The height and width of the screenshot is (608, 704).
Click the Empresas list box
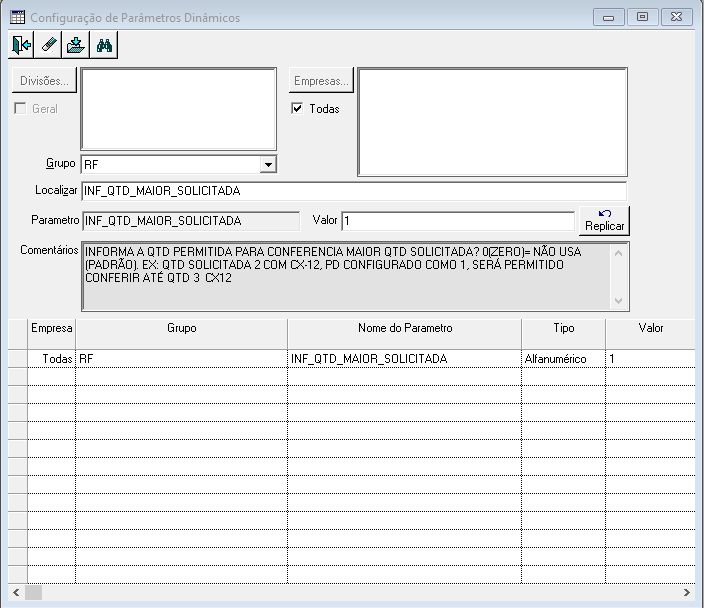493,122
